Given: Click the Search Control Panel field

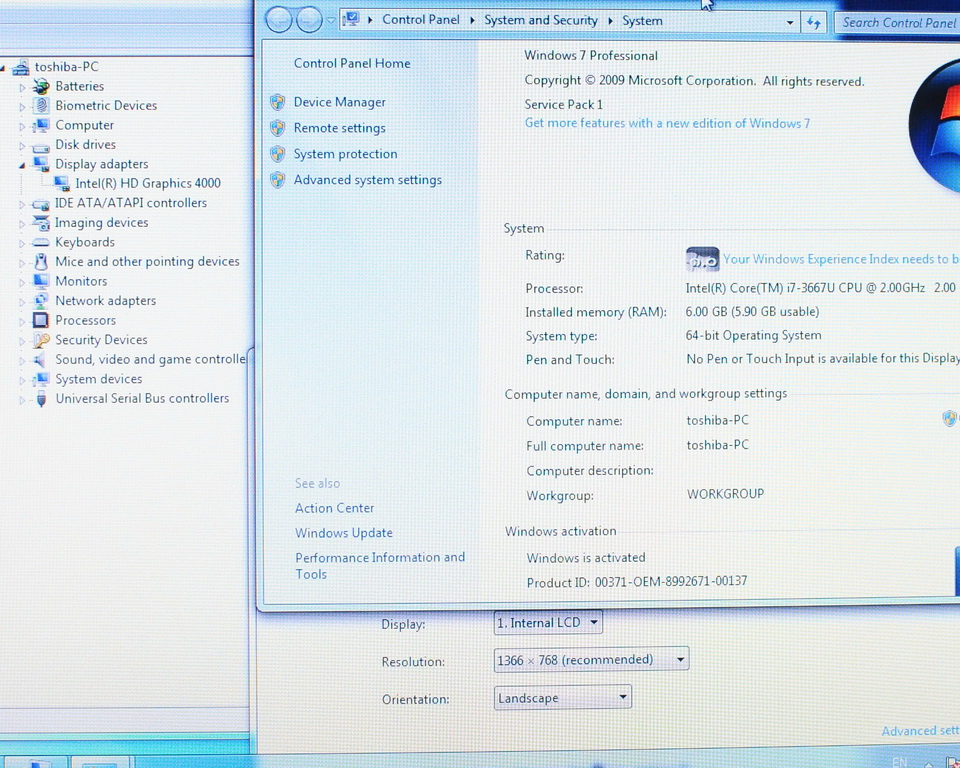Looking at the screenshot, I should [x=897, y=23].
